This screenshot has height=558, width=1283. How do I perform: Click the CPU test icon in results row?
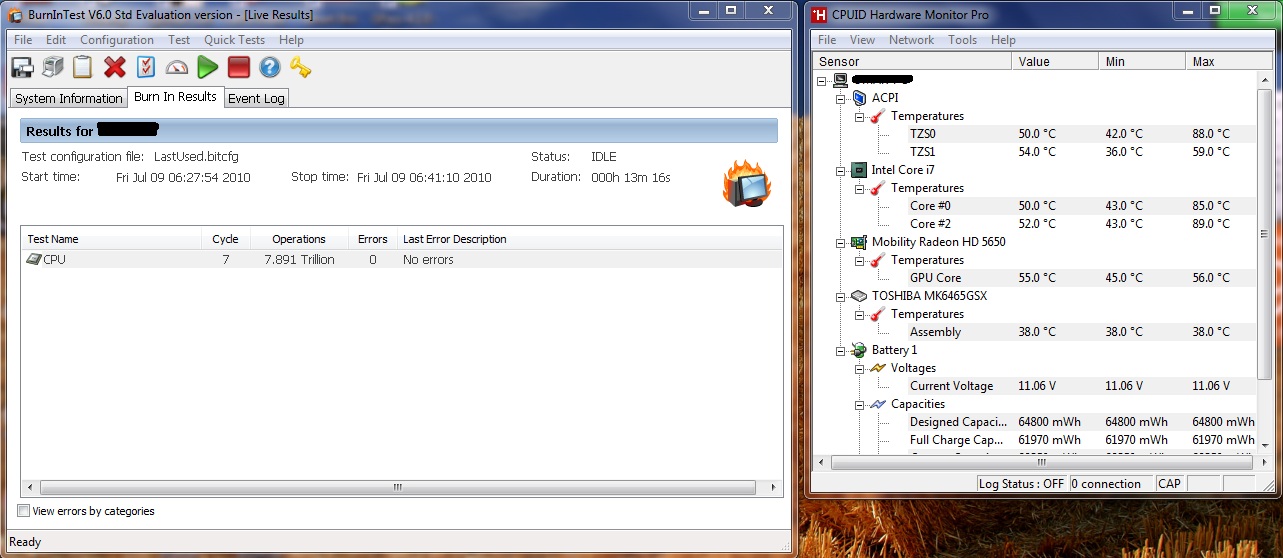pos(34,259)
